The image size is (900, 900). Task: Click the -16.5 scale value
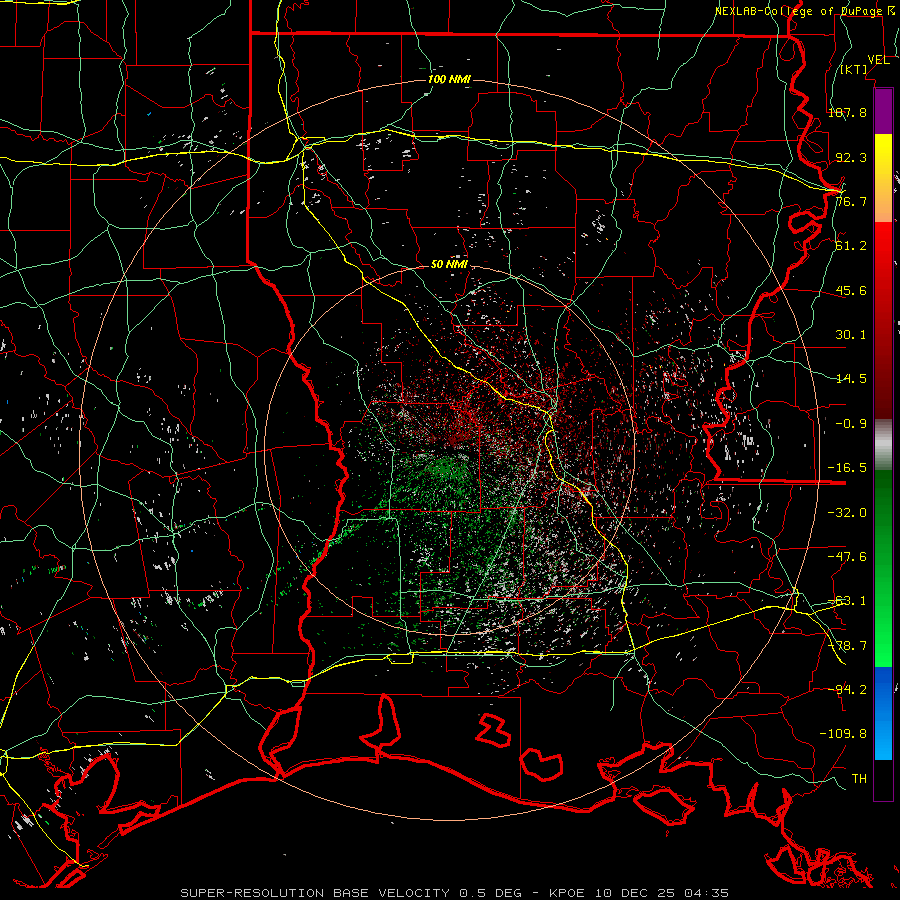coord(847,468)
